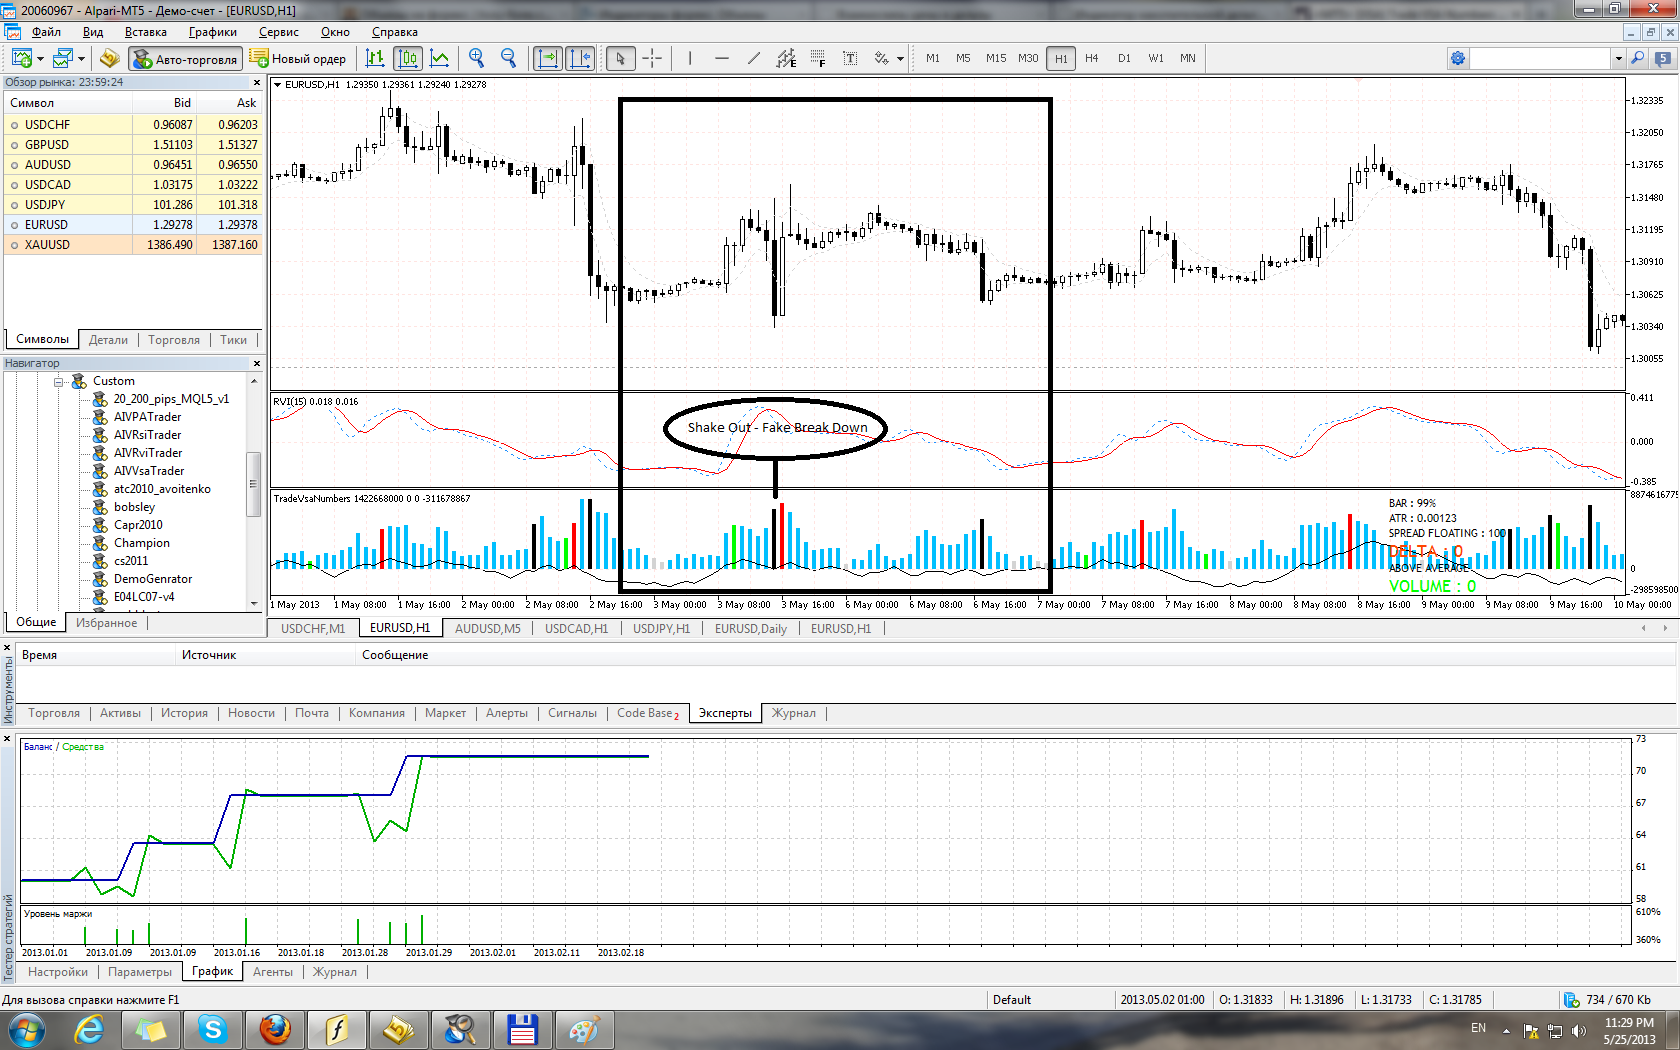Switch to the Журнал tab in toolbox
Screen dimensions: 1680x1050
(794, 713)
